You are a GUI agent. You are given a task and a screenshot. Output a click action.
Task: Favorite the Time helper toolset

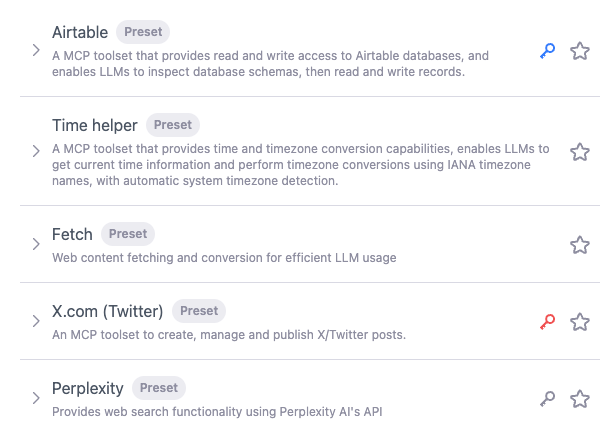pos(580,152)
